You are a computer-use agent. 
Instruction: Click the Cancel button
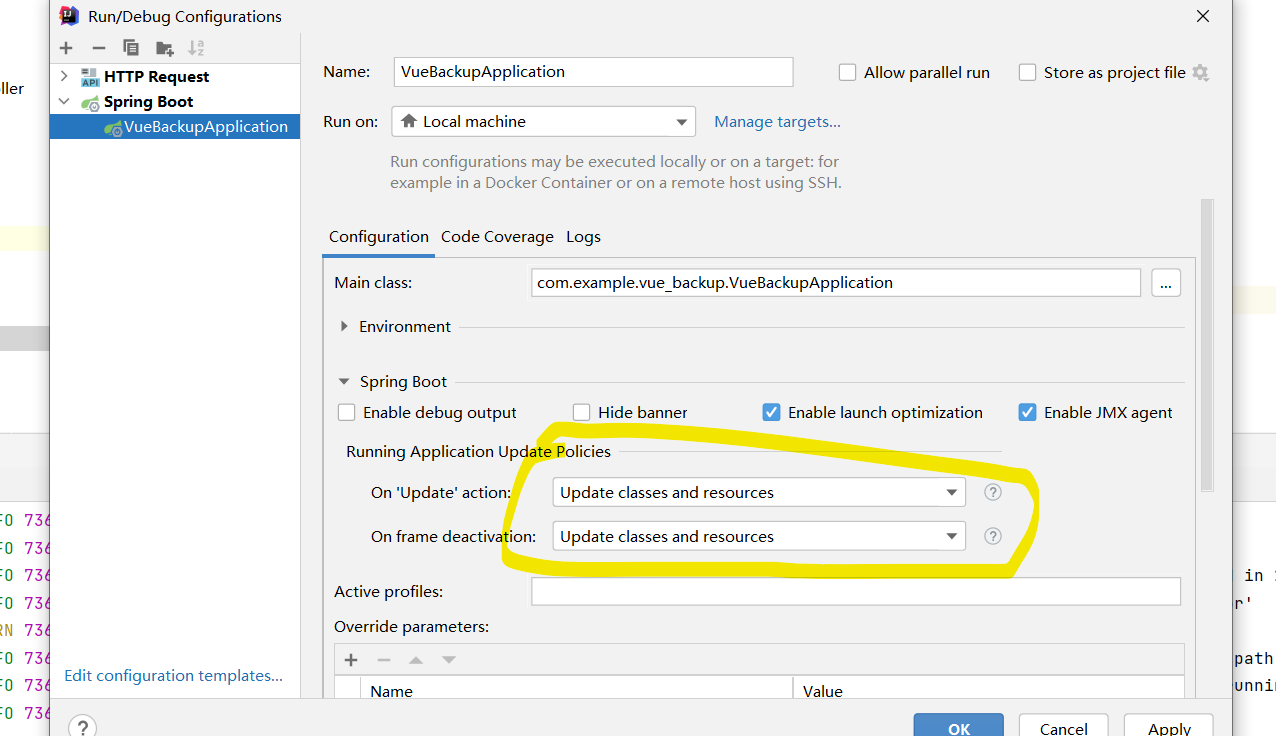1063,727
